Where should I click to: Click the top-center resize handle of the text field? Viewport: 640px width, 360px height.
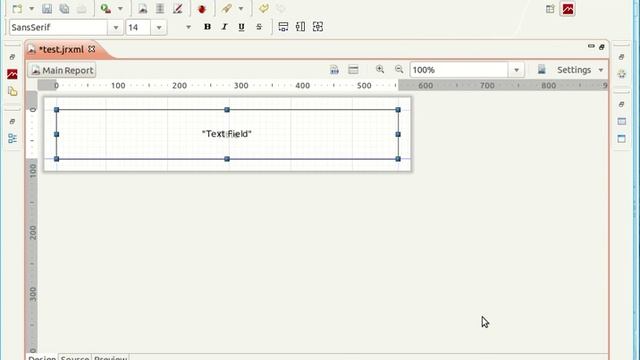pyautogui.click(x=227, y=110)
